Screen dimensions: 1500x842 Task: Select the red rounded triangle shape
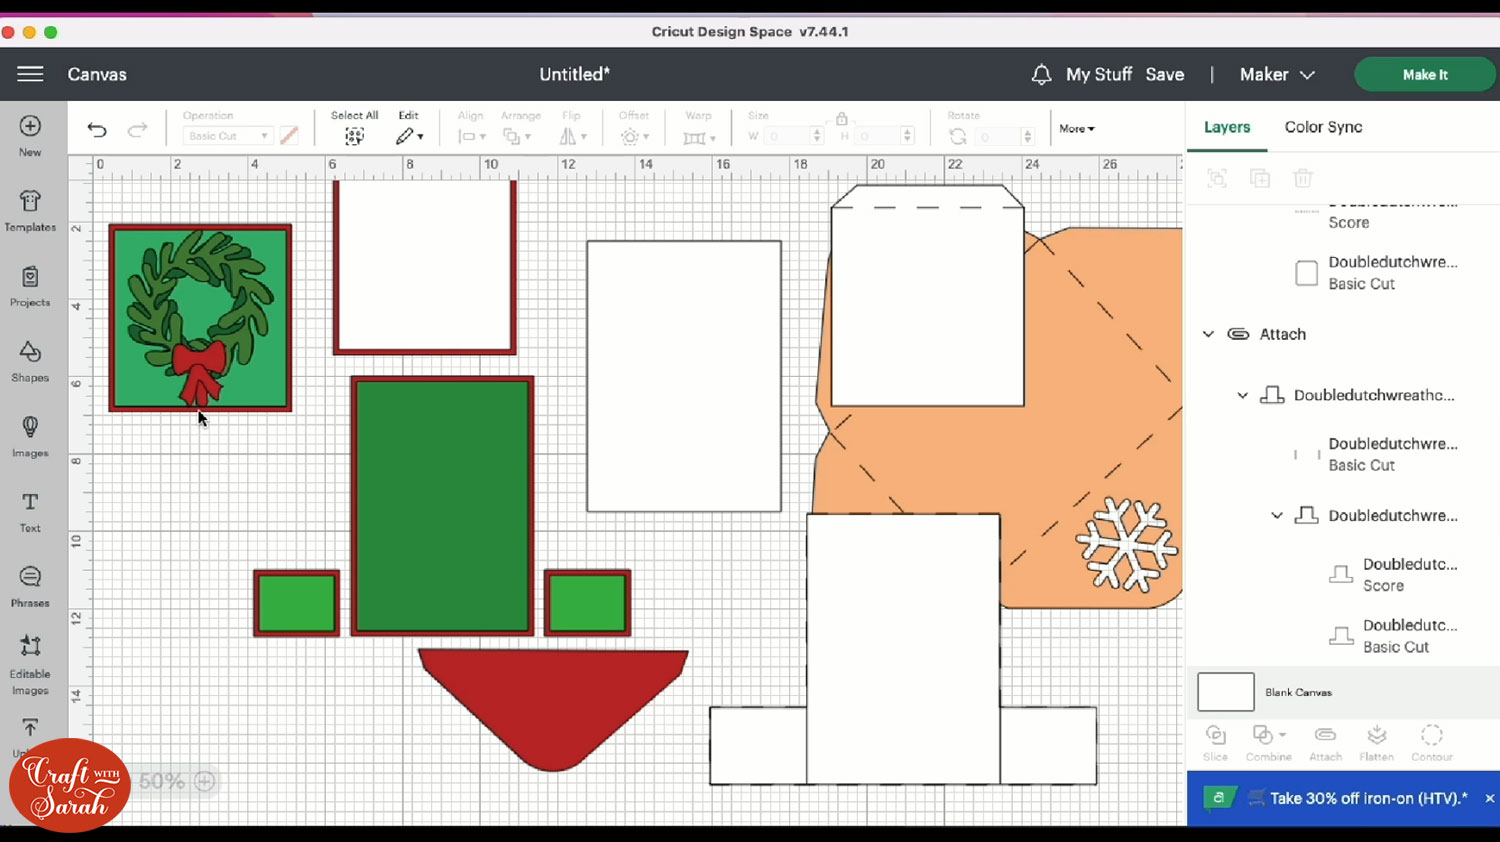click(x=553, y=709)
